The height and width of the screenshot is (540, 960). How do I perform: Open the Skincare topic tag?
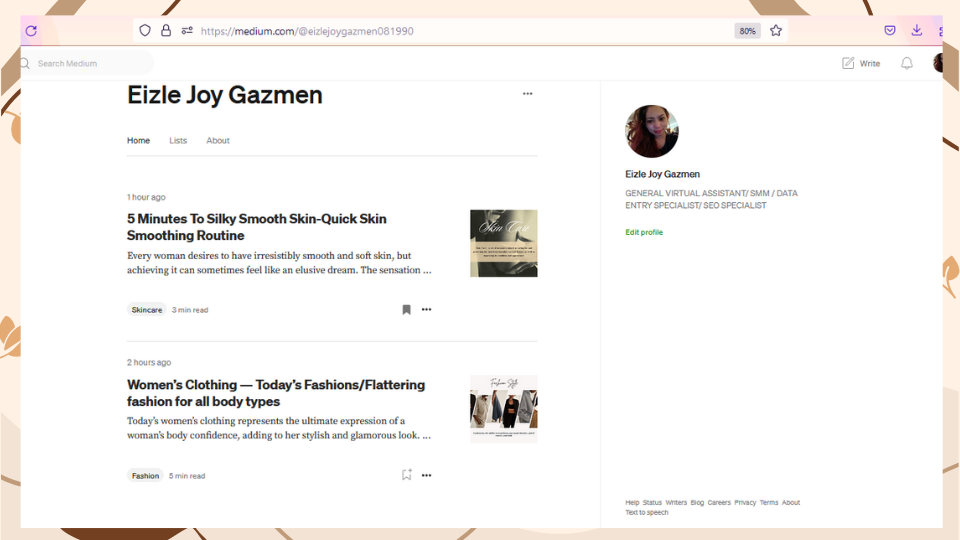tap(147, 310)
